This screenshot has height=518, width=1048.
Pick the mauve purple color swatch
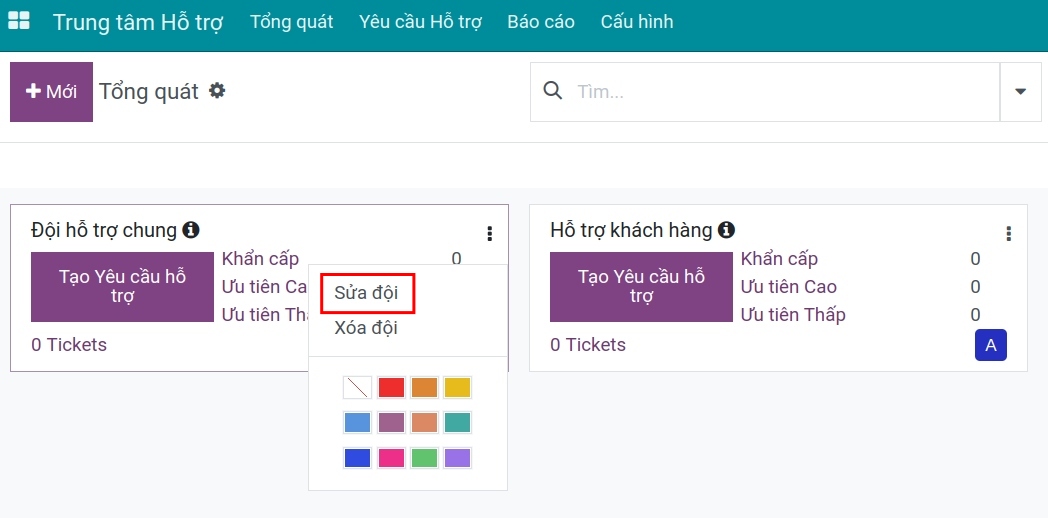click(x=391, y=422)
